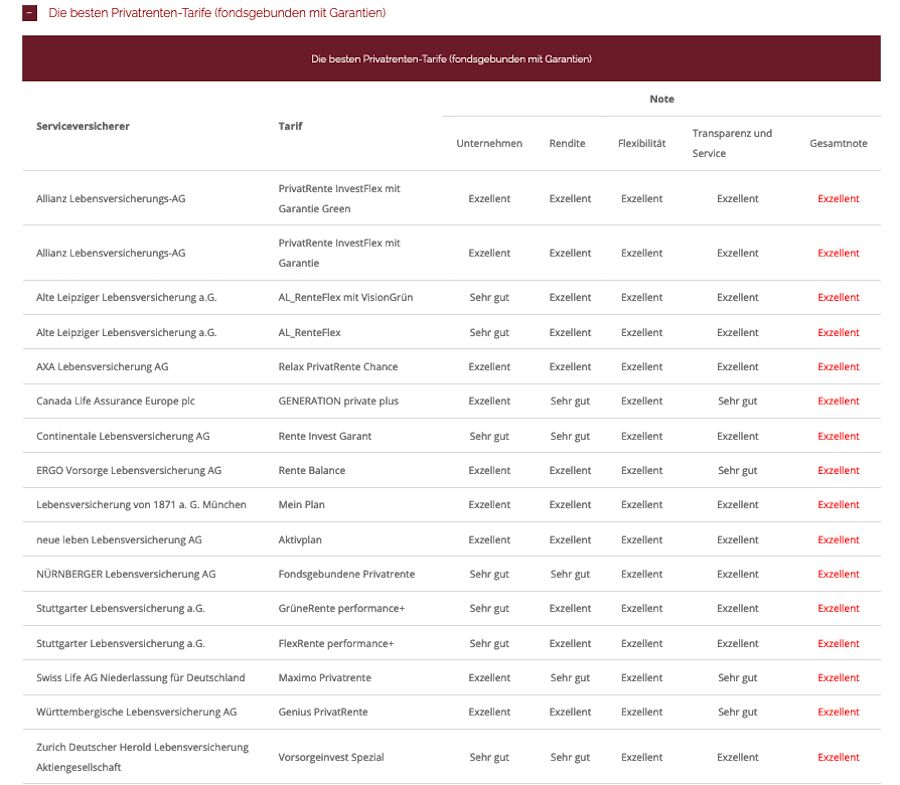Click the 'Gesamtnote' column header
The height and width of the screenshot is (785, 900).
[x=839, y=143]
